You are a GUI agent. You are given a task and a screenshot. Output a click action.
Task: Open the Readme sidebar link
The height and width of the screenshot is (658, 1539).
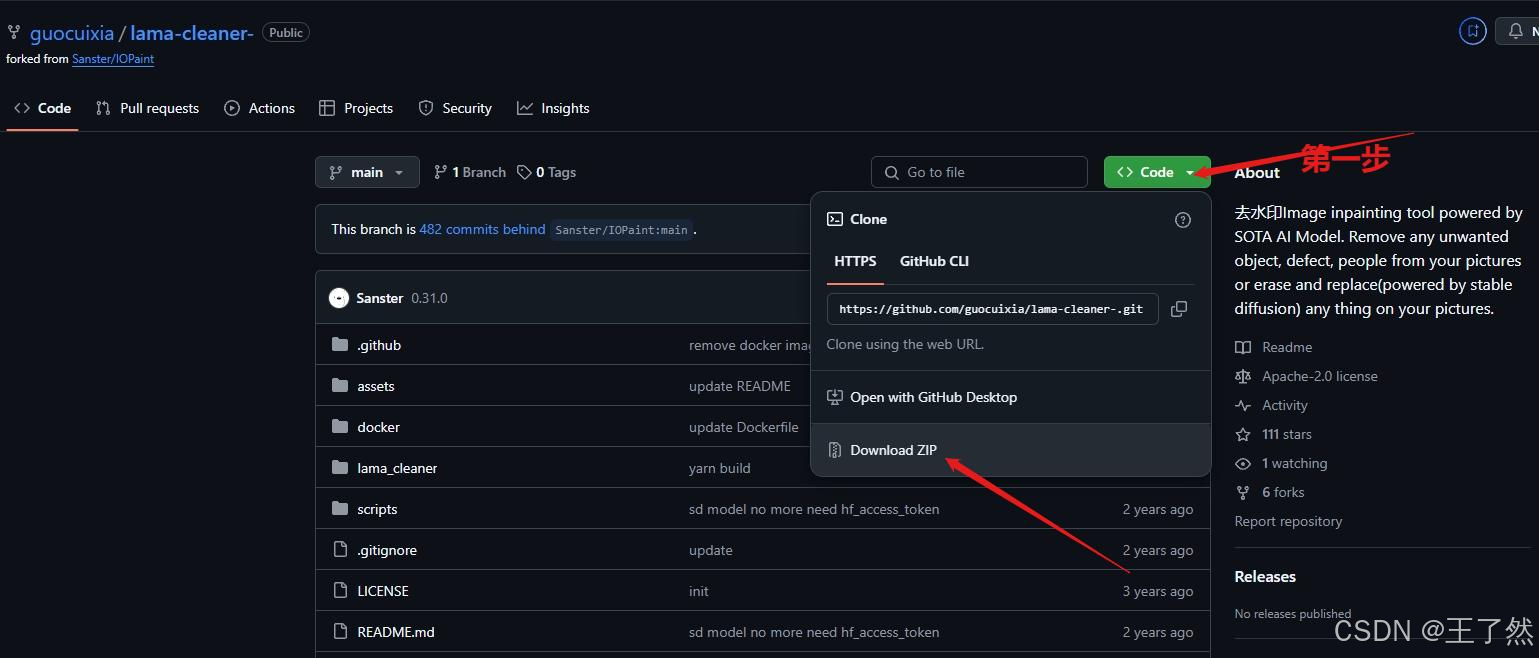coord(1275,347)
